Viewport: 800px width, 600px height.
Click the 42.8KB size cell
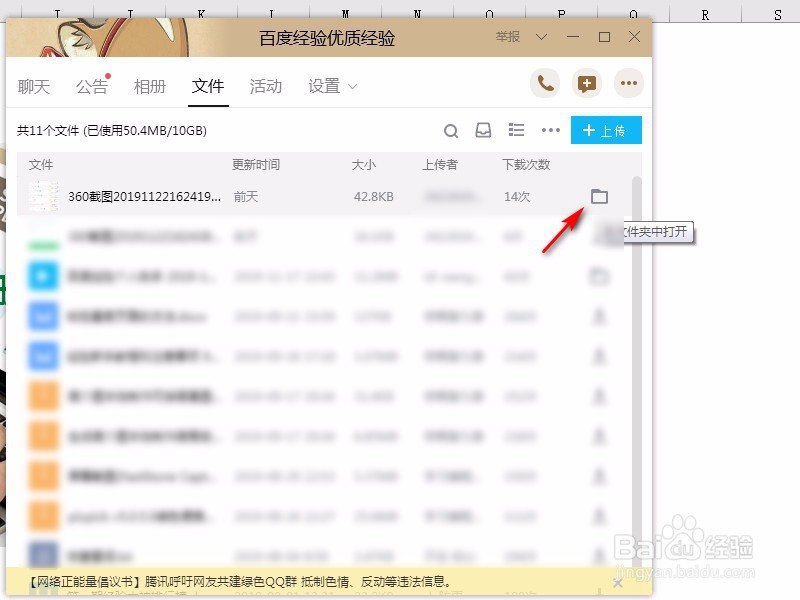pos(373,196)
